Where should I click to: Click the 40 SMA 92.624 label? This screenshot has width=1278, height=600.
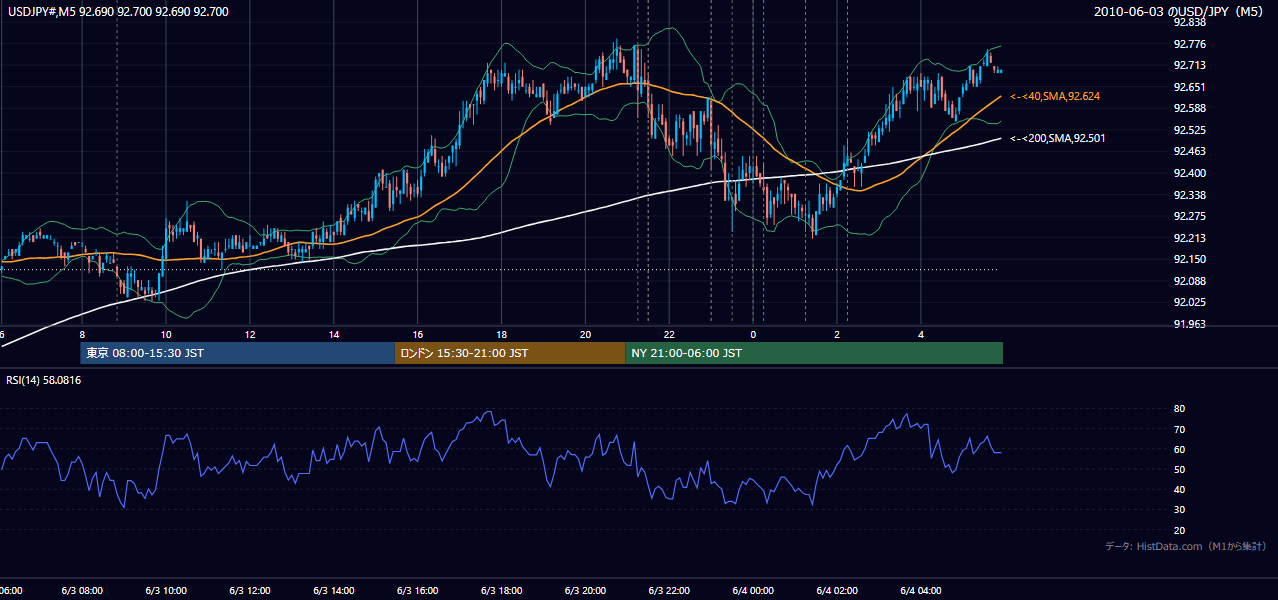[x=1055, y=96]
